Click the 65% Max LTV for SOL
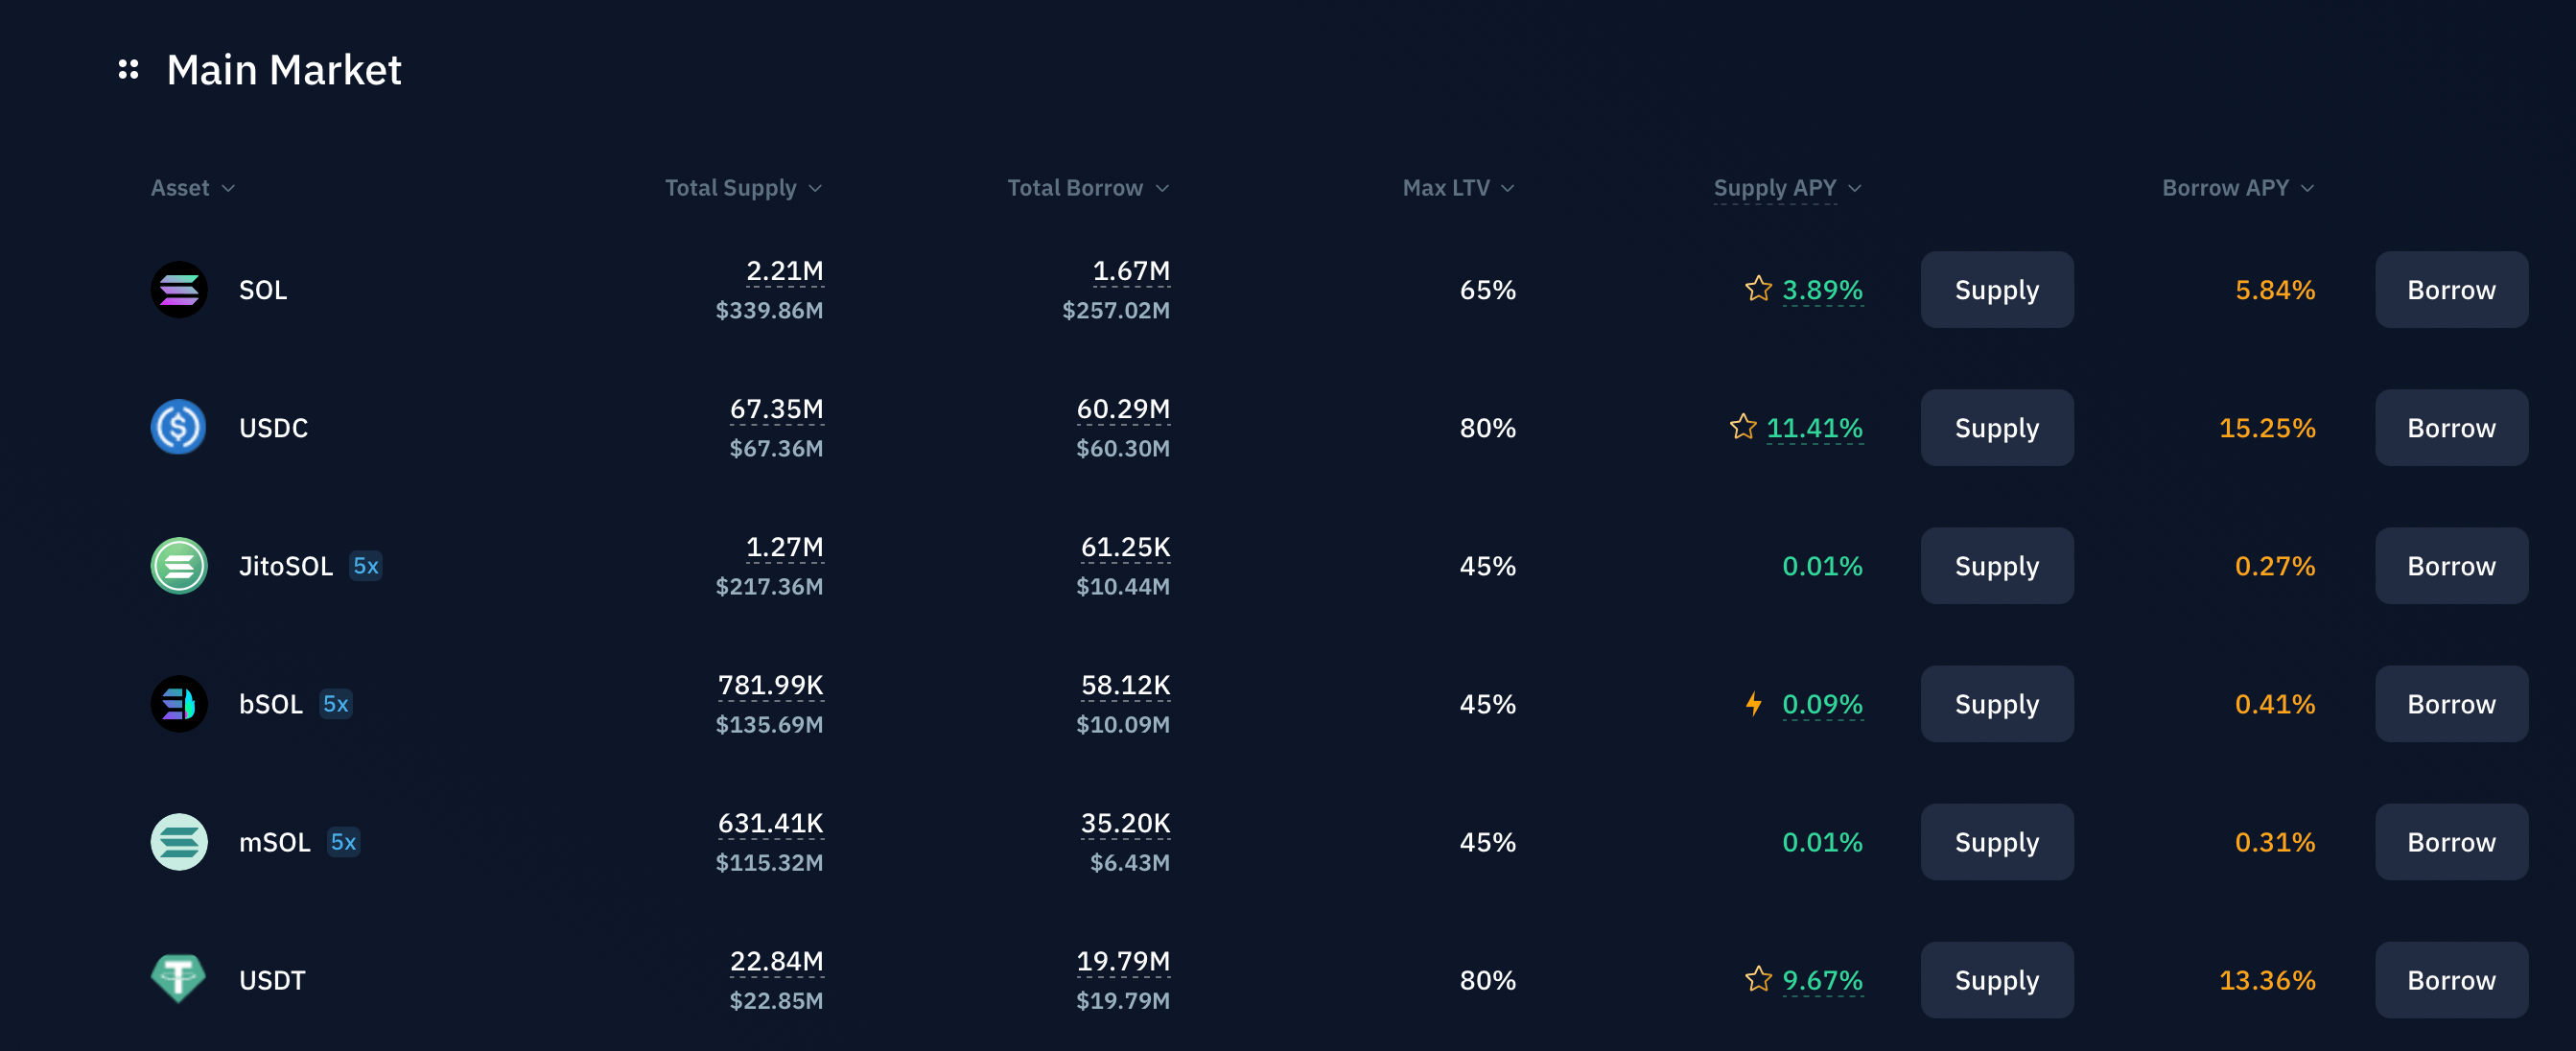This screenshot has width=2576, height=1051. 1488,290
